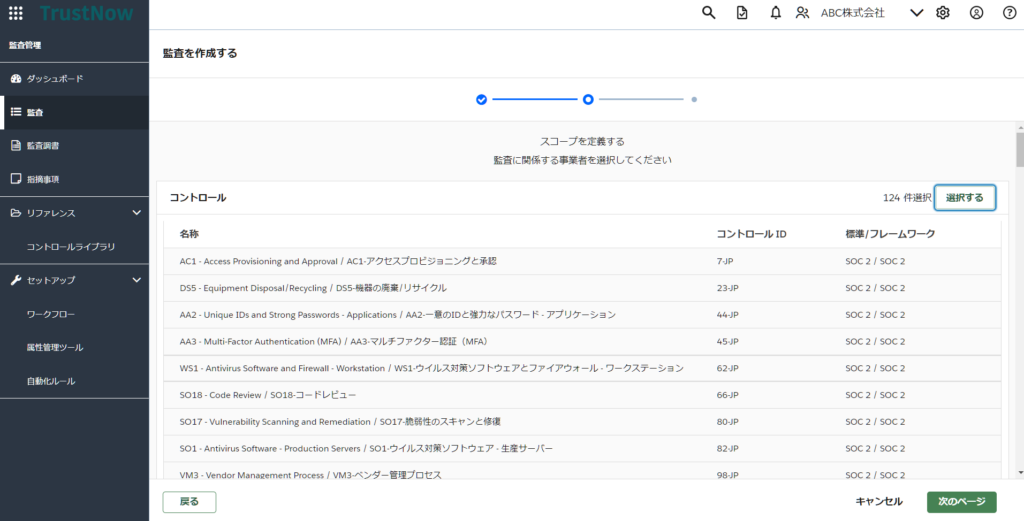
Task: Open コントロールライブラリ in sidebar
Action: click(x=70, y=247)
